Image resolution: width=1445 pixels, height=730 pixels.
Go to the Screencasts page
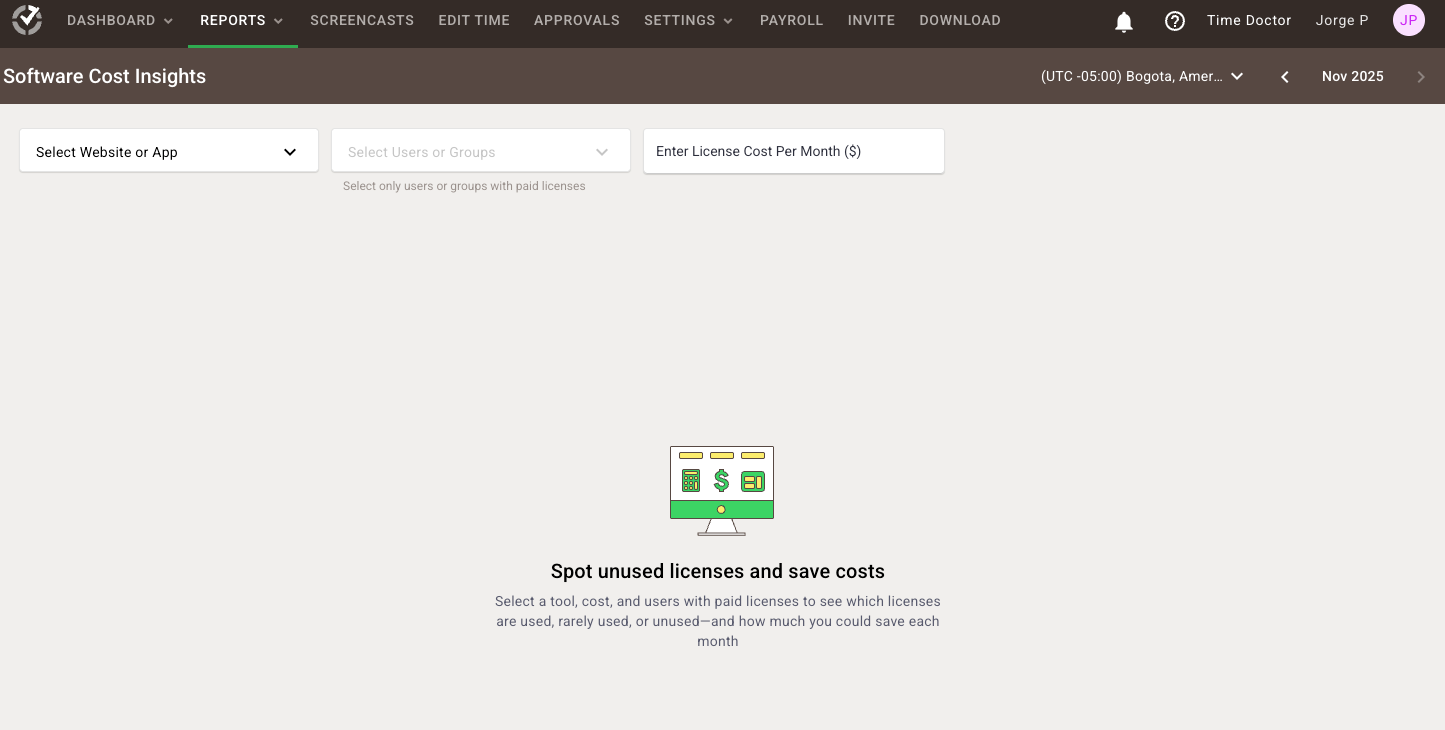tap(362, 20)
